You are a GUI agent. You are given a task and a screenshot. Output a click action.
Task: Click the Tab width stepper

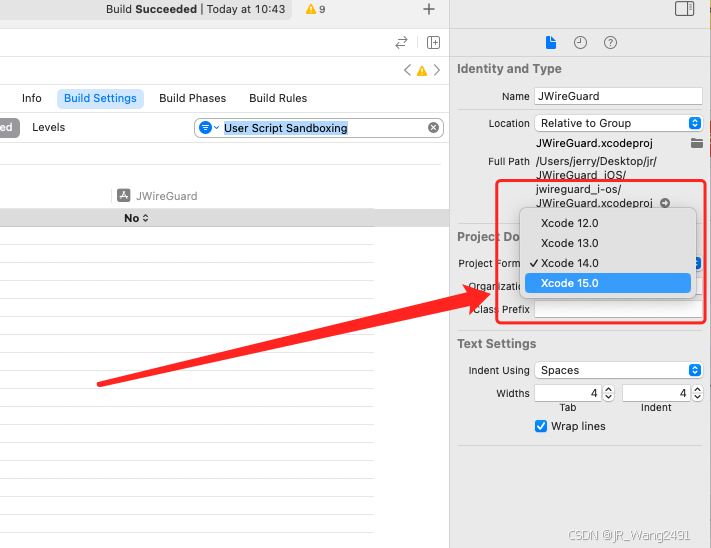coord(609,393)
